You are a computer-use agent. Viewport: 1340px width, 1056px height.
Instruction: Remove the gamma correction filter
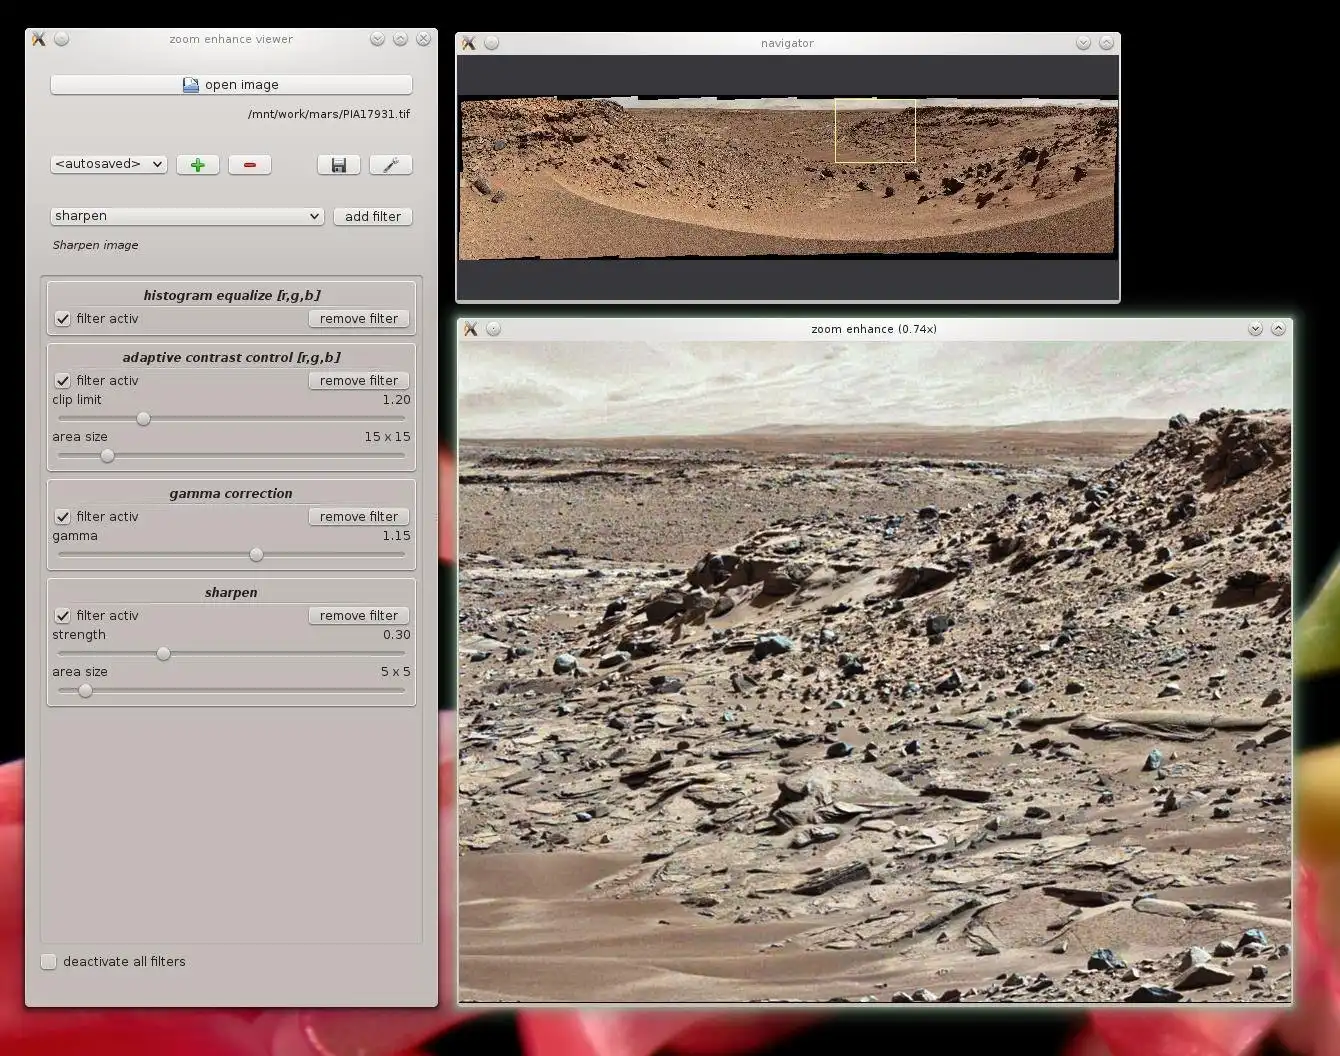(359, 517)
